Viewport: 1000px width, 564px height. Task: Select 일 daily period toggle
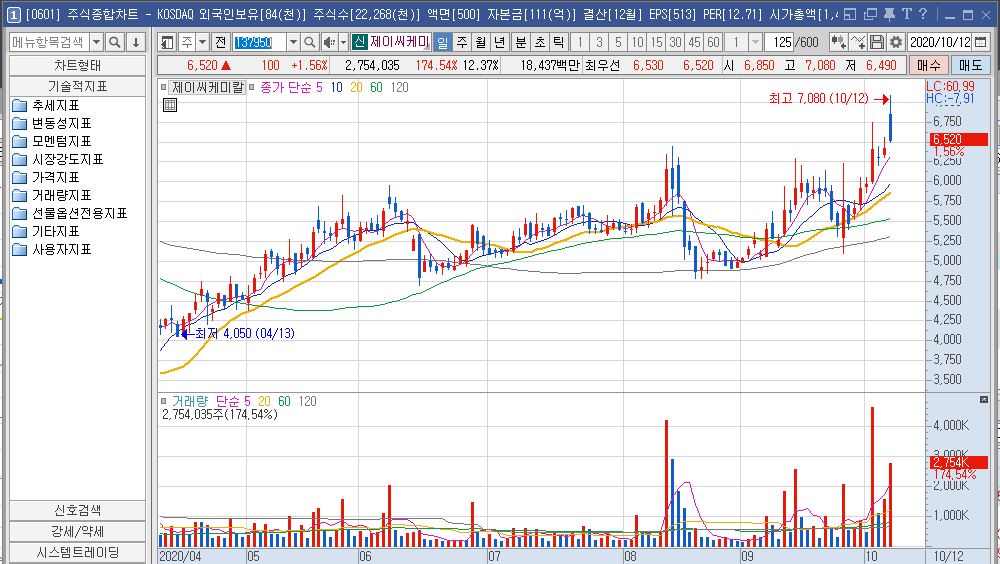tap(442, 43)
